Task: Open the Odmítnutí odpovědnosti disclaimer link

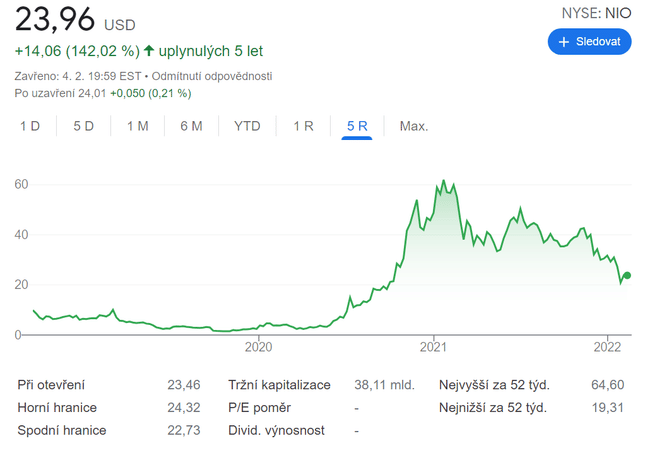Action: click(212, 76)
